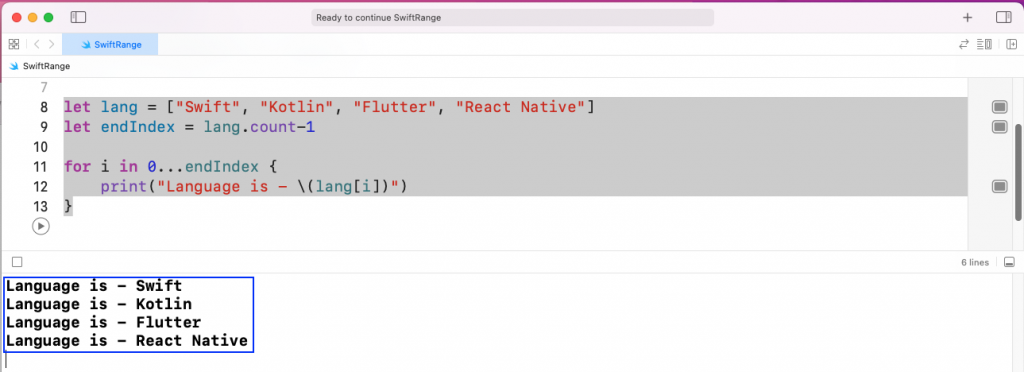1024x372 pixels.
Task: Toggle the navigator sidebar icon
Action: (x=78, y=18)
